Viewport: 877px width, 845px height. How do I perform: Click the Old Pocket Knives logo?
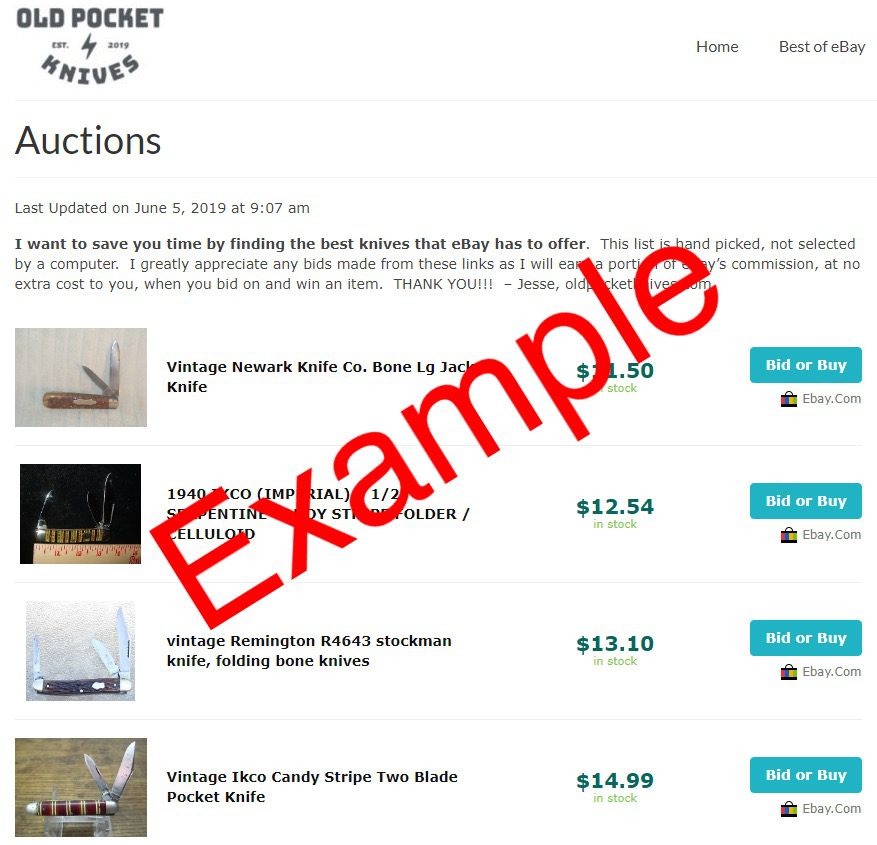click(89, 46)
